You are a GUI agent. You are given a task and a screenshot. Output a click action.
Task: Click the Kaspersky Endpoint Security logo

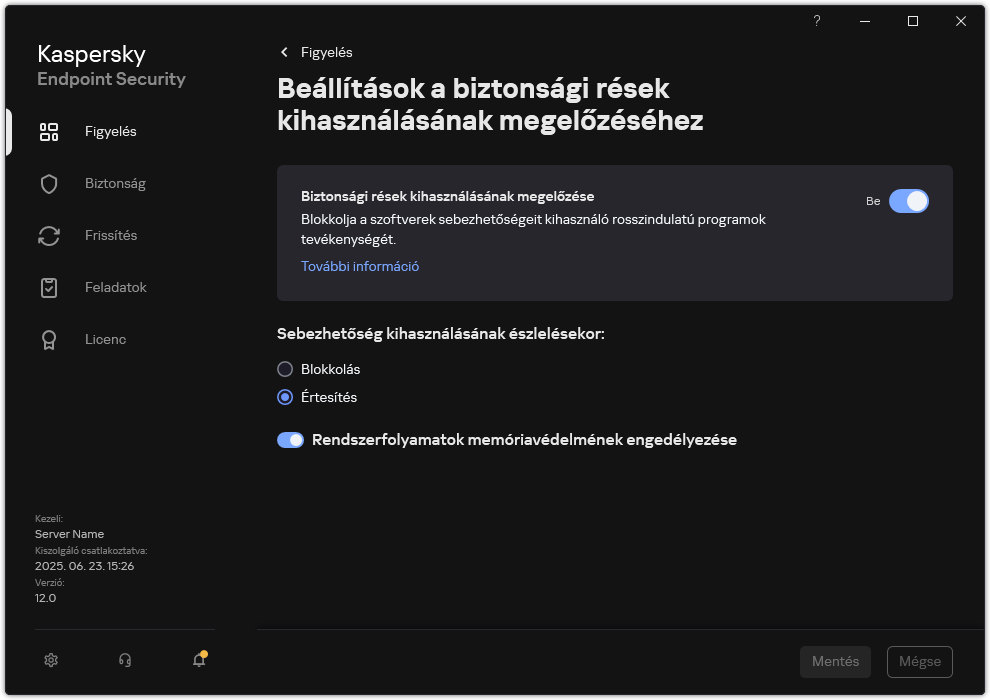[x=111, y=66]
